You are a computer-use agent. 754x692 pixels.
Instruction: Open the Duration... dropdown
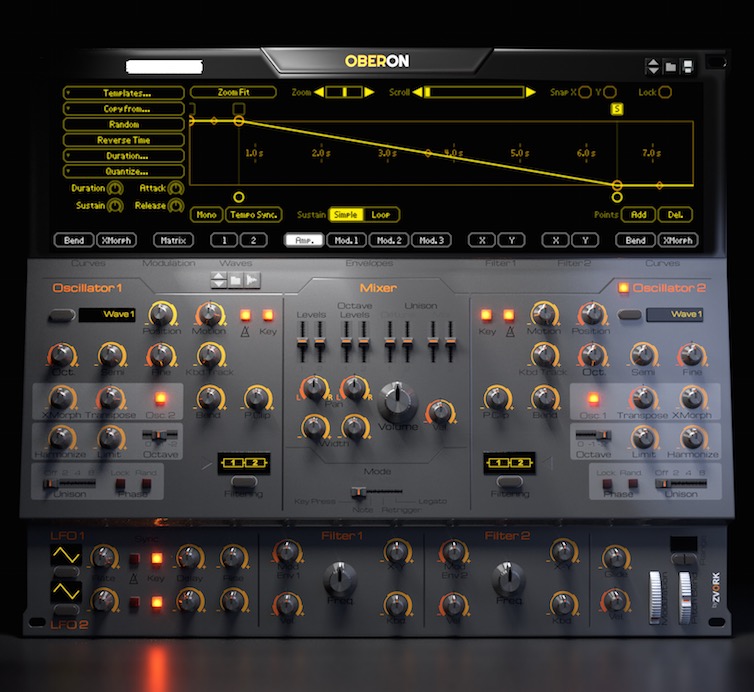(124, 156)
